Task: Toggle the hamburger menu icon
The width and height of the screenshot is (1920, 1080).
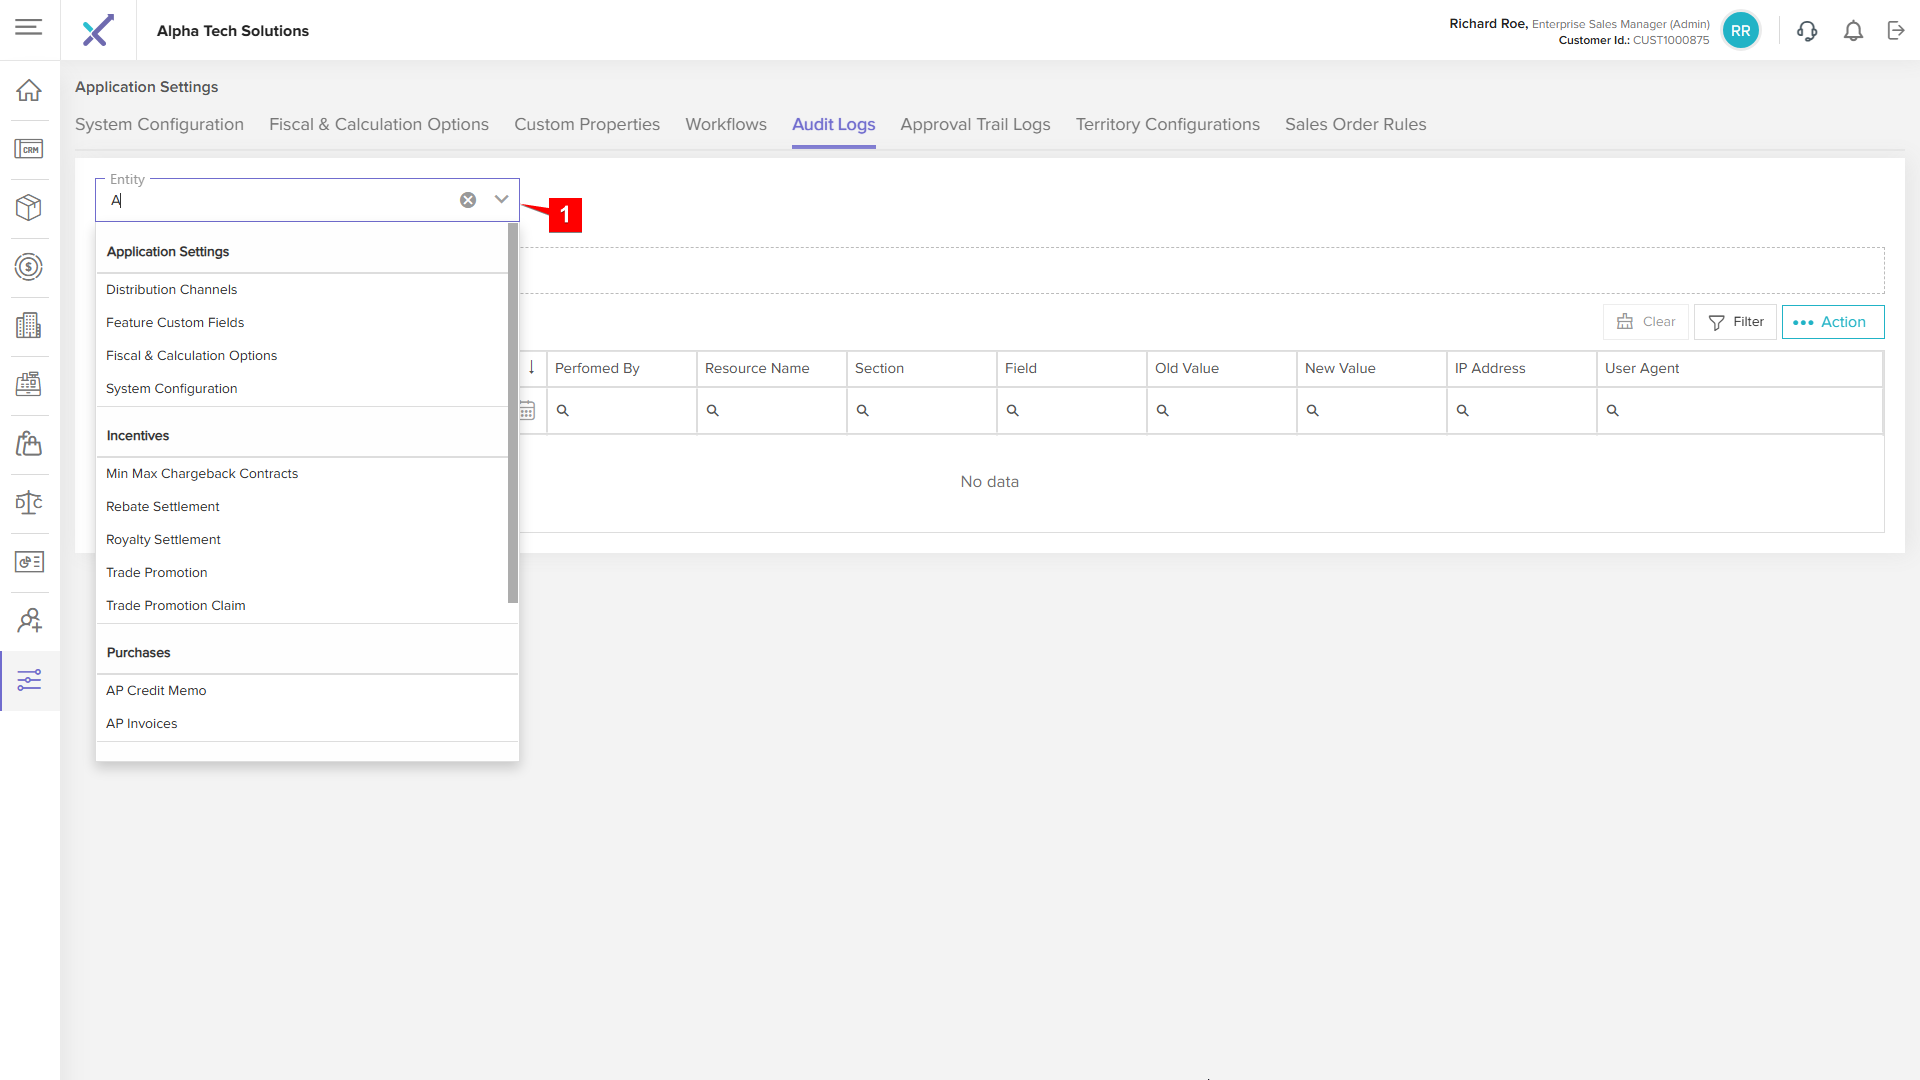Action: click(x=29, y=27)
